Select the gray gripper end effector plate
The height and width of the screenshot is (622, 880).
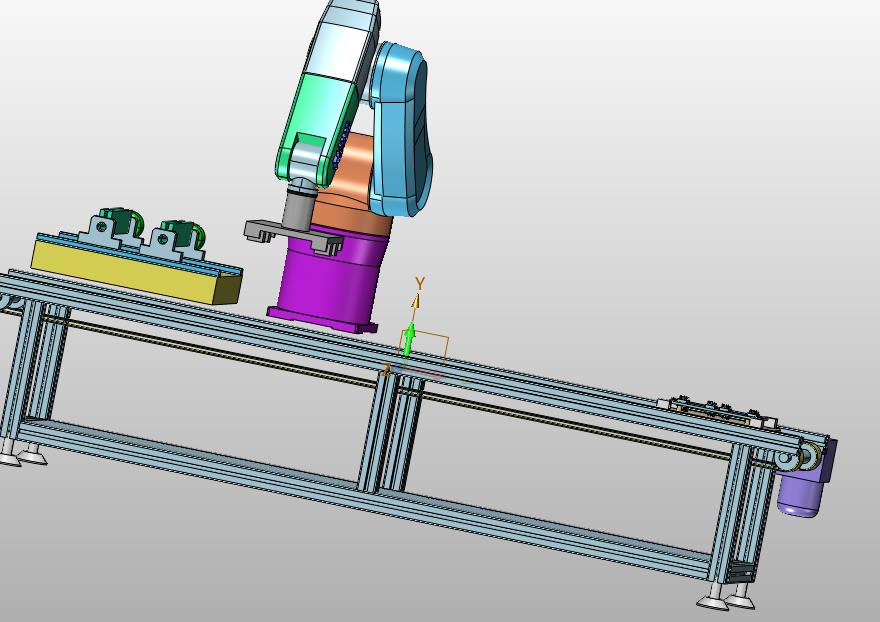click(x=293, y=236)
